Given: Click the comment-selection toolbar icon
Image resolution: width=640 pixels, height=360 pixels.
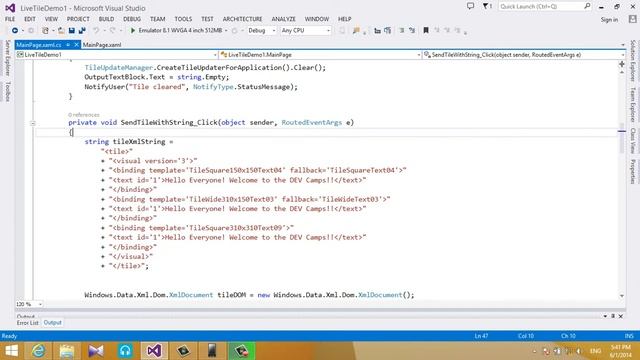Looking at the screenshot, I should [402, 31].
